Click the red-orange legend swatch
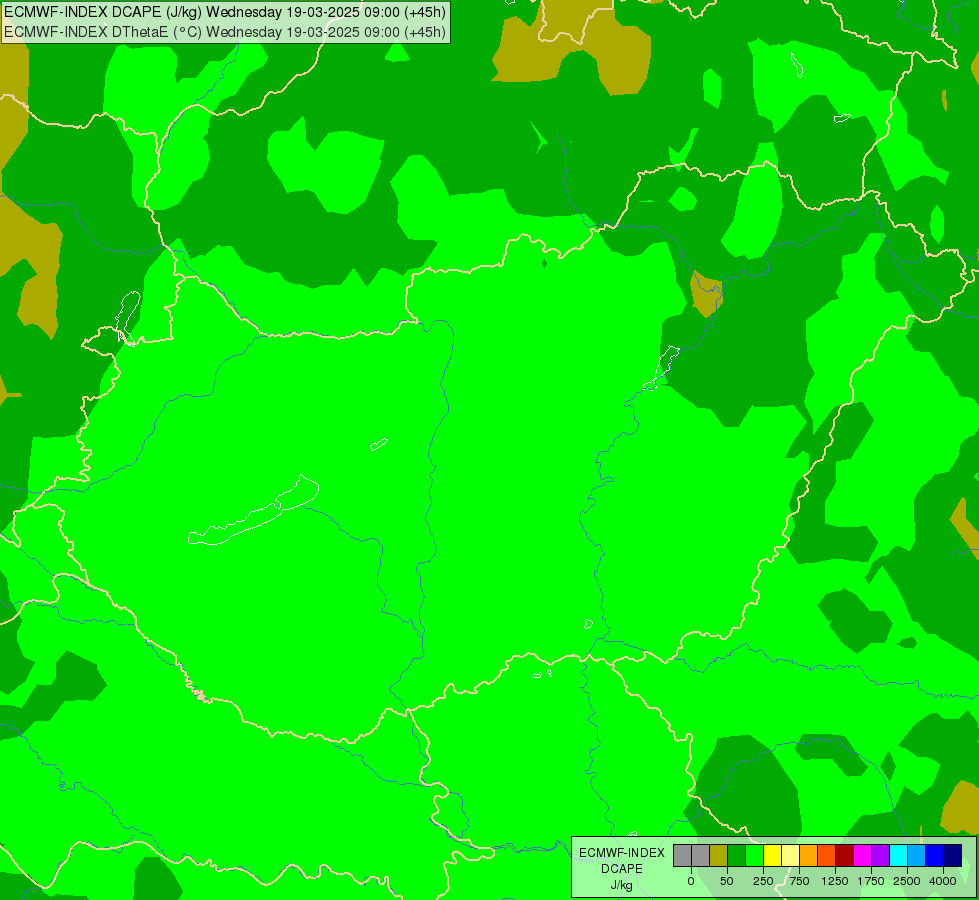The height and width of the screenshot is (900, 979). click(827, 855)
